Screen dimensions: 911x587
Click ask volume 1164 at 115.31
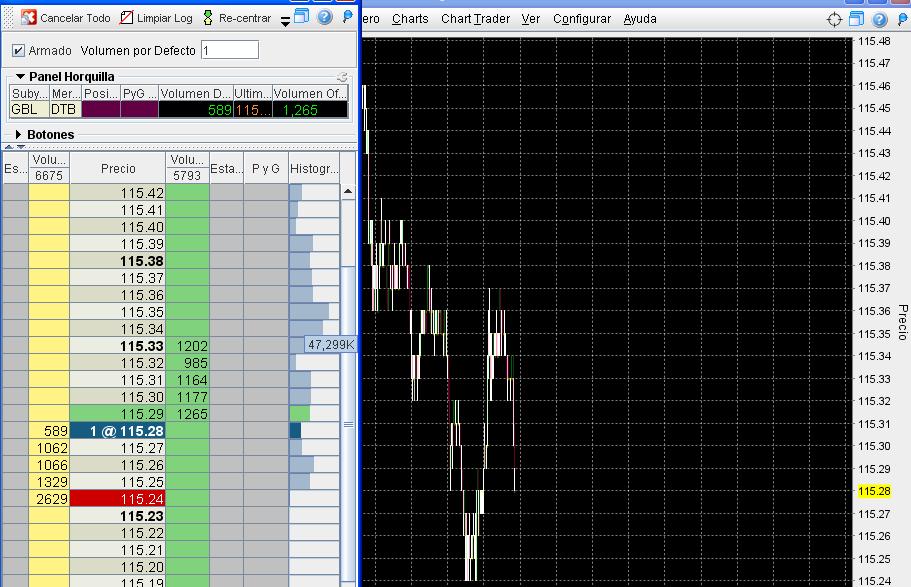[187, 380]
